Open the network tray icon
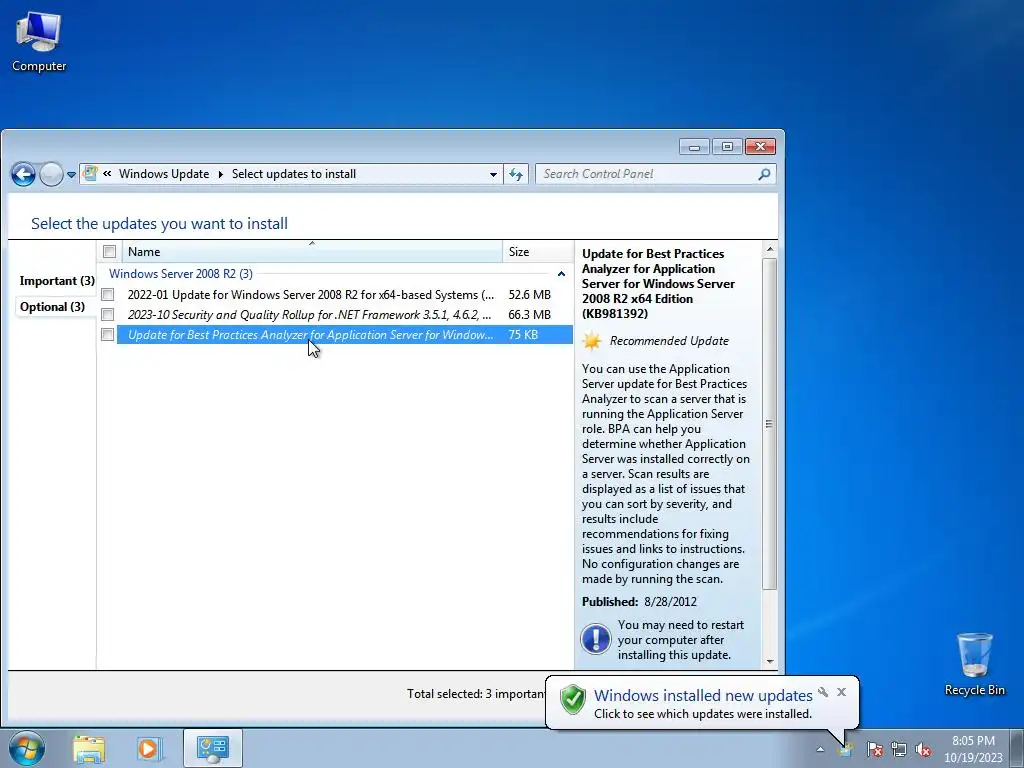The image size is (1024, 768). point(899,749)
